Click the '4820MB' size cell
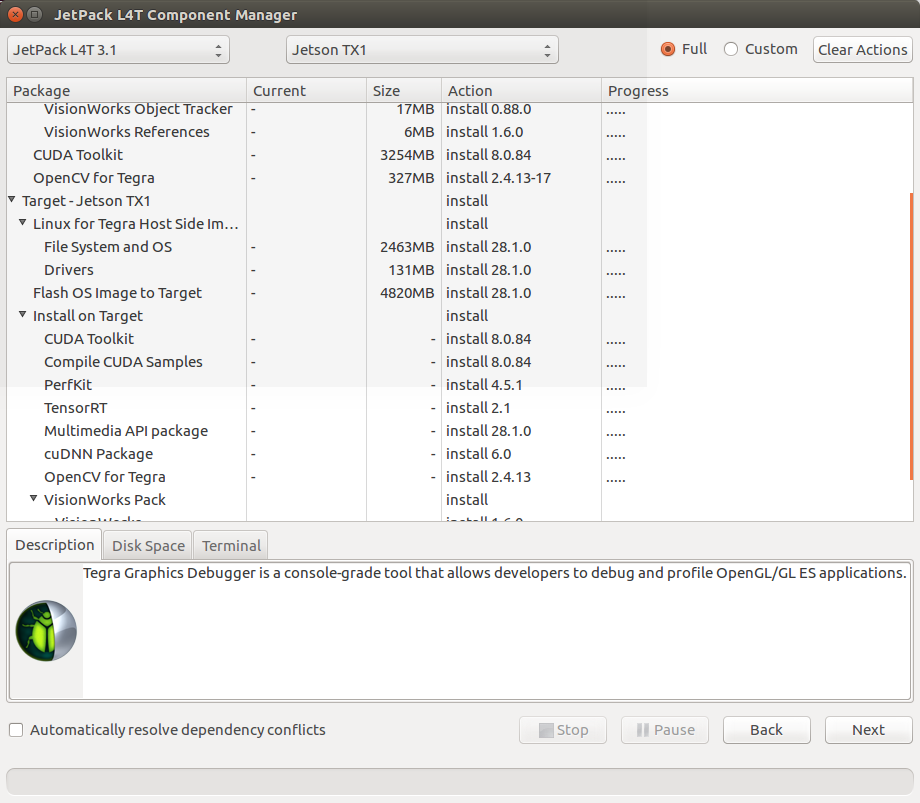 tap(407, 293)
